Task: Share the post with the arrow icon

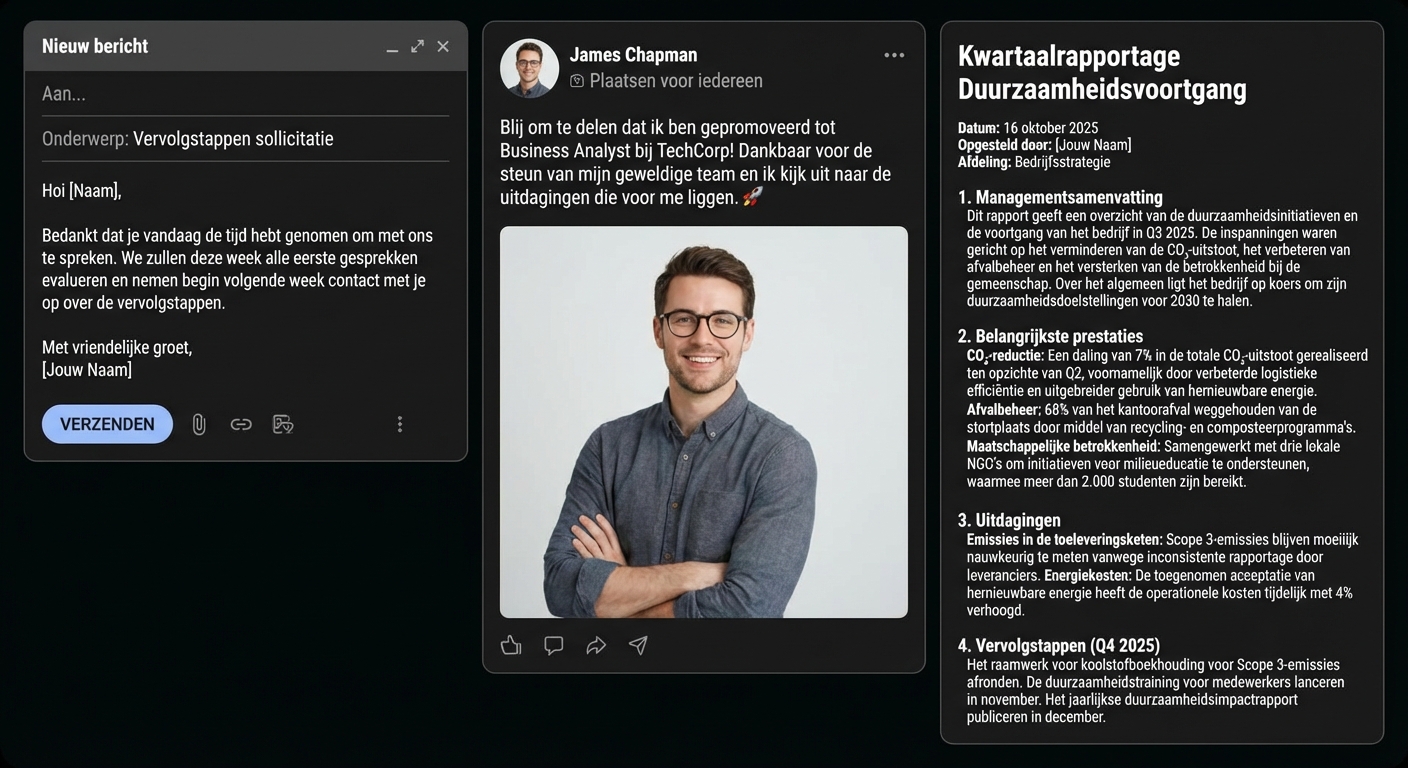Action: coord(596,645)
